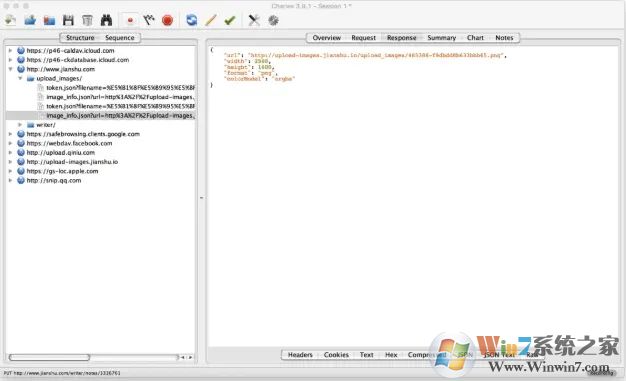
Task: Switch to the Sequence view
Action: (120, 38)
